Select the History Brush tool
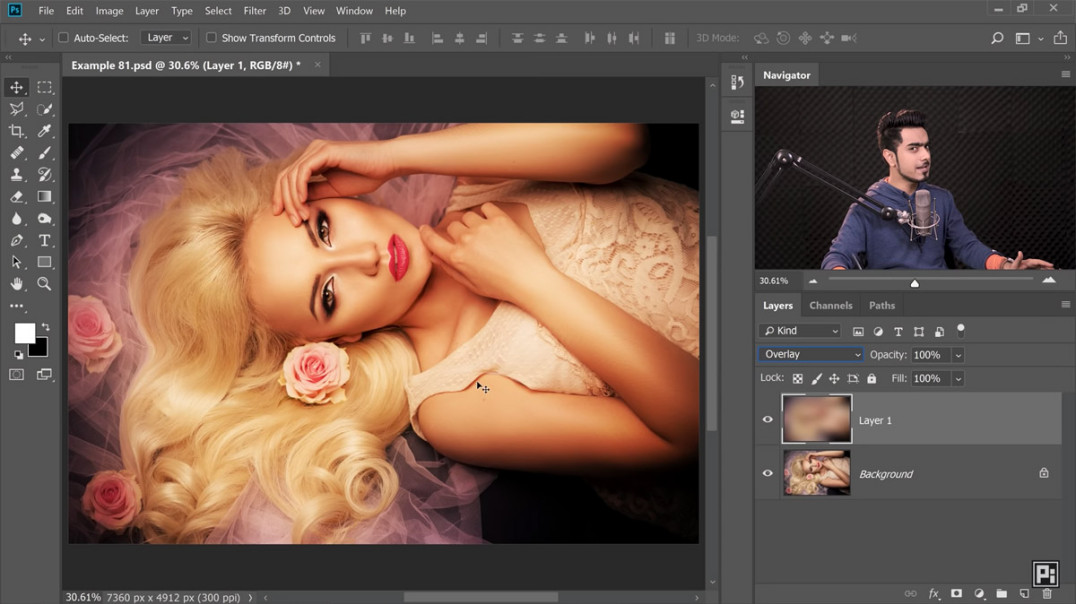1076x604 pixels. (x=45, y=175)
